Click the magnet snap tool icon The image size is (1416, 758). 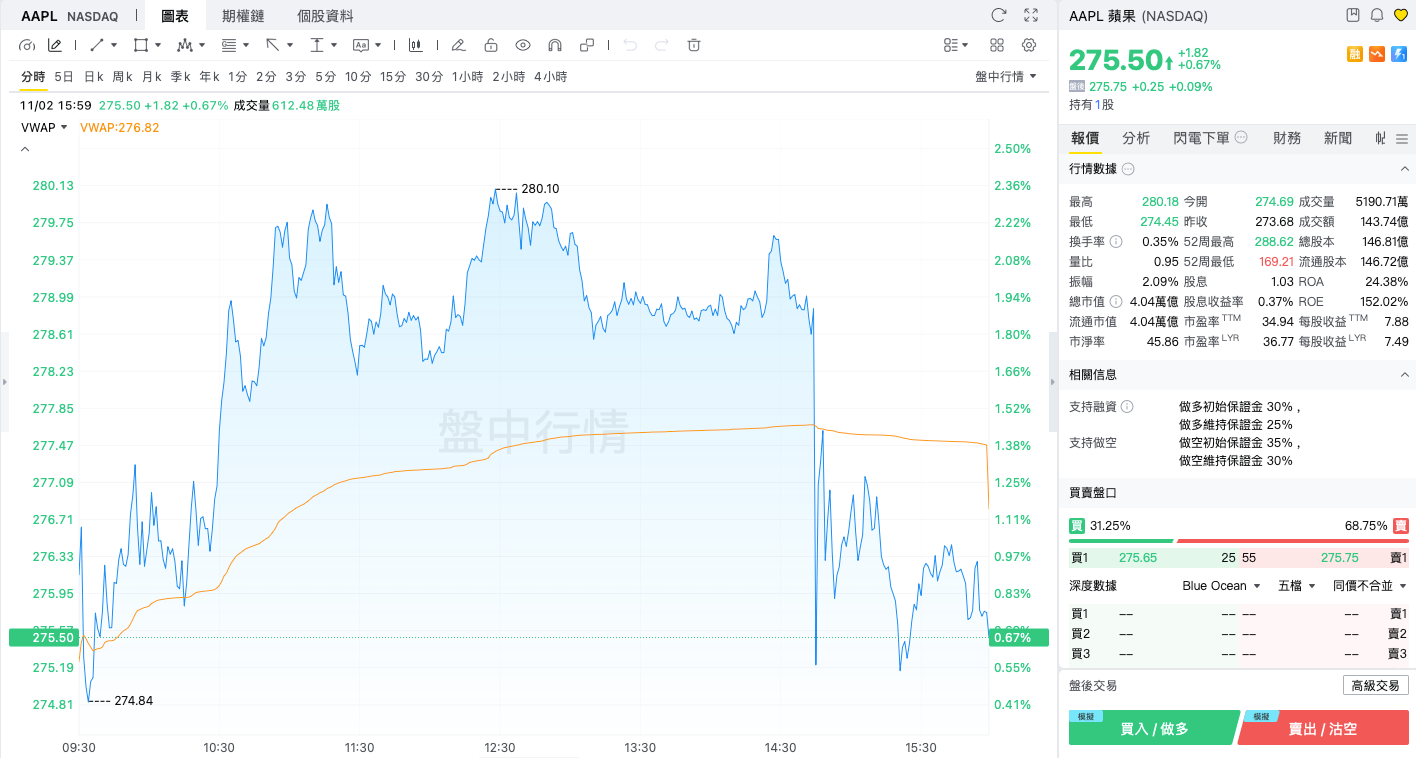[x=554, y=45]
